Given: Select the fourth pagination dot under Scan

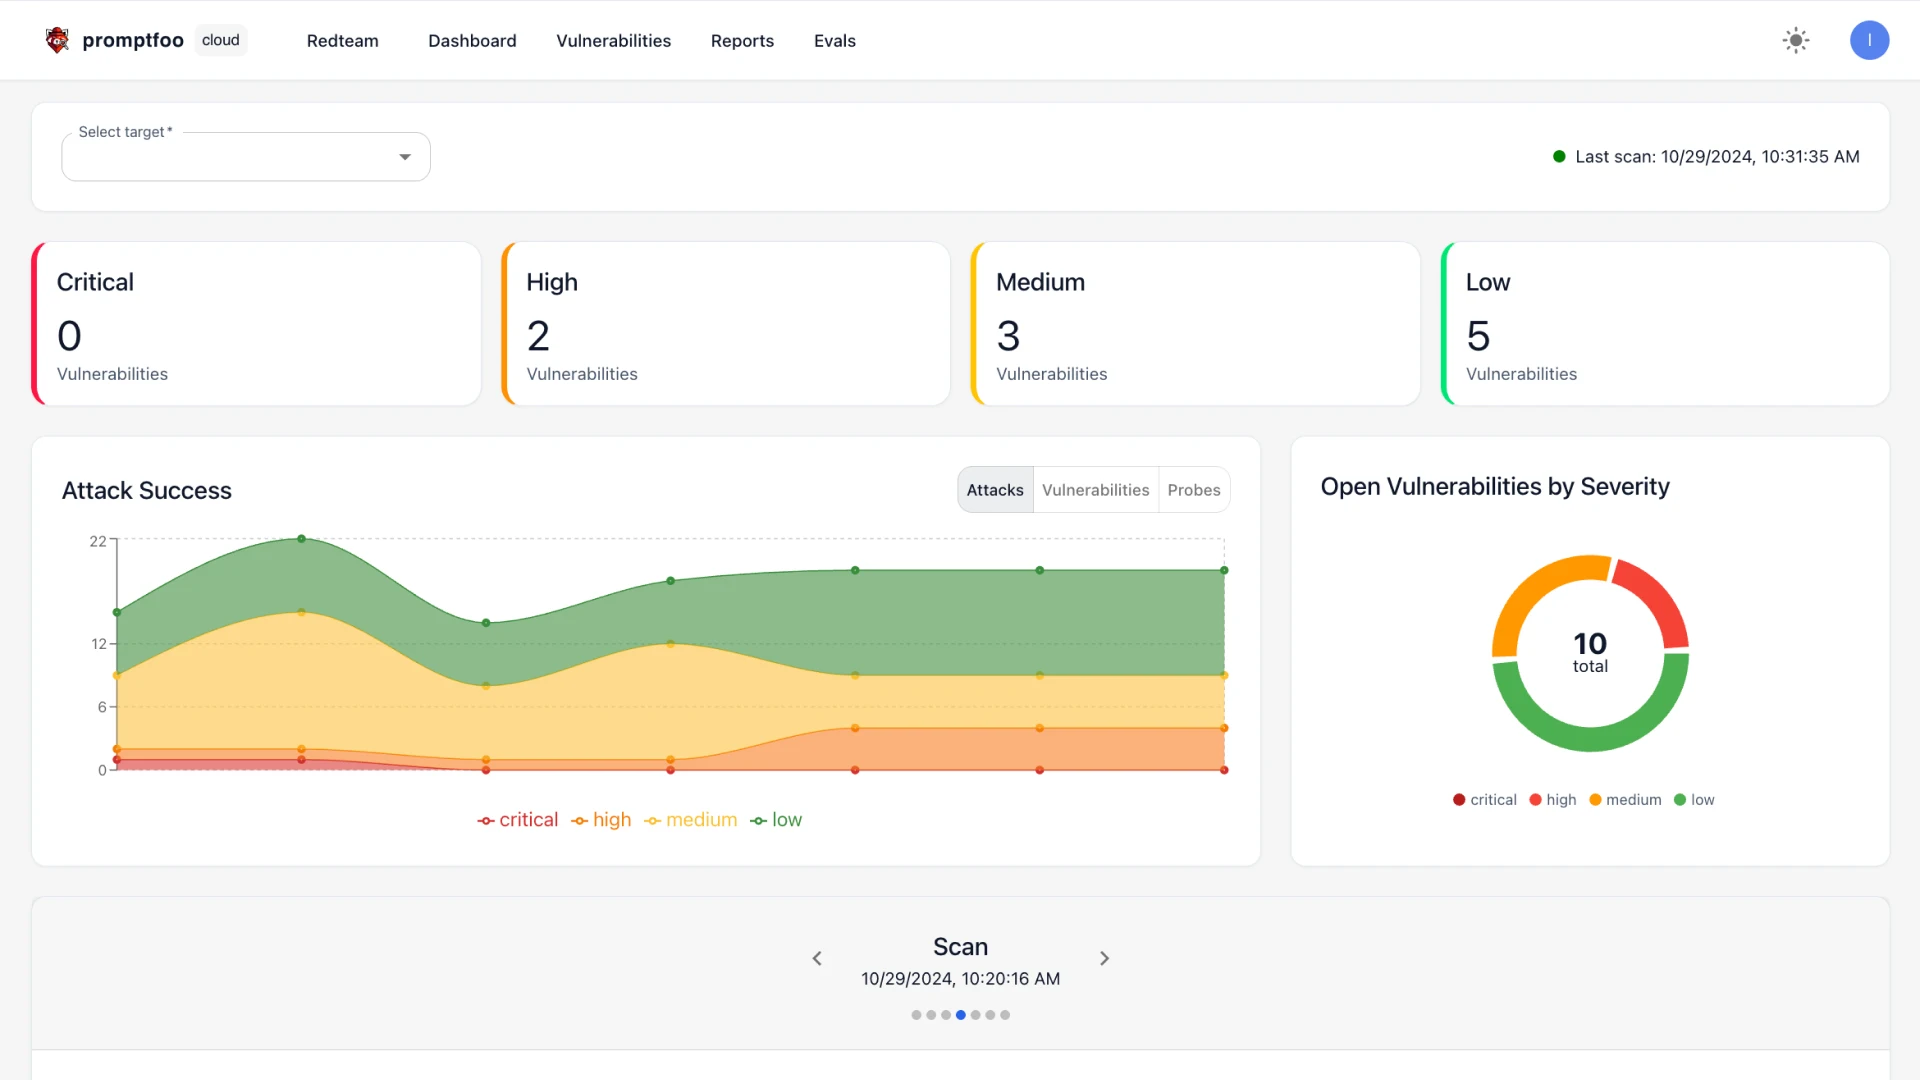Looking at the screenshot, I should point(961,1014).
